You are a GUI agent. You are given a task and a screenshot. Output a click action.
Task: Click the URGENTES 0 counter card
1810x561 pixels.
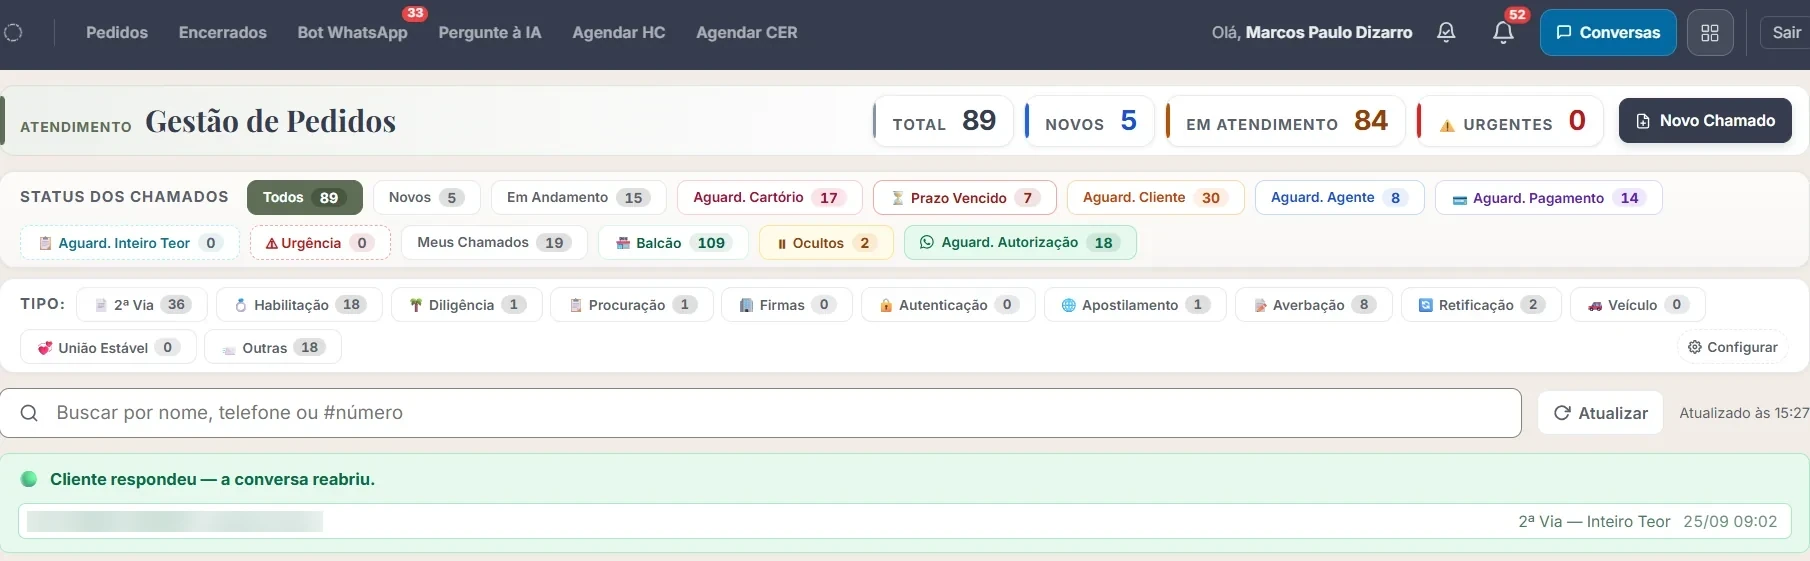1510,121
